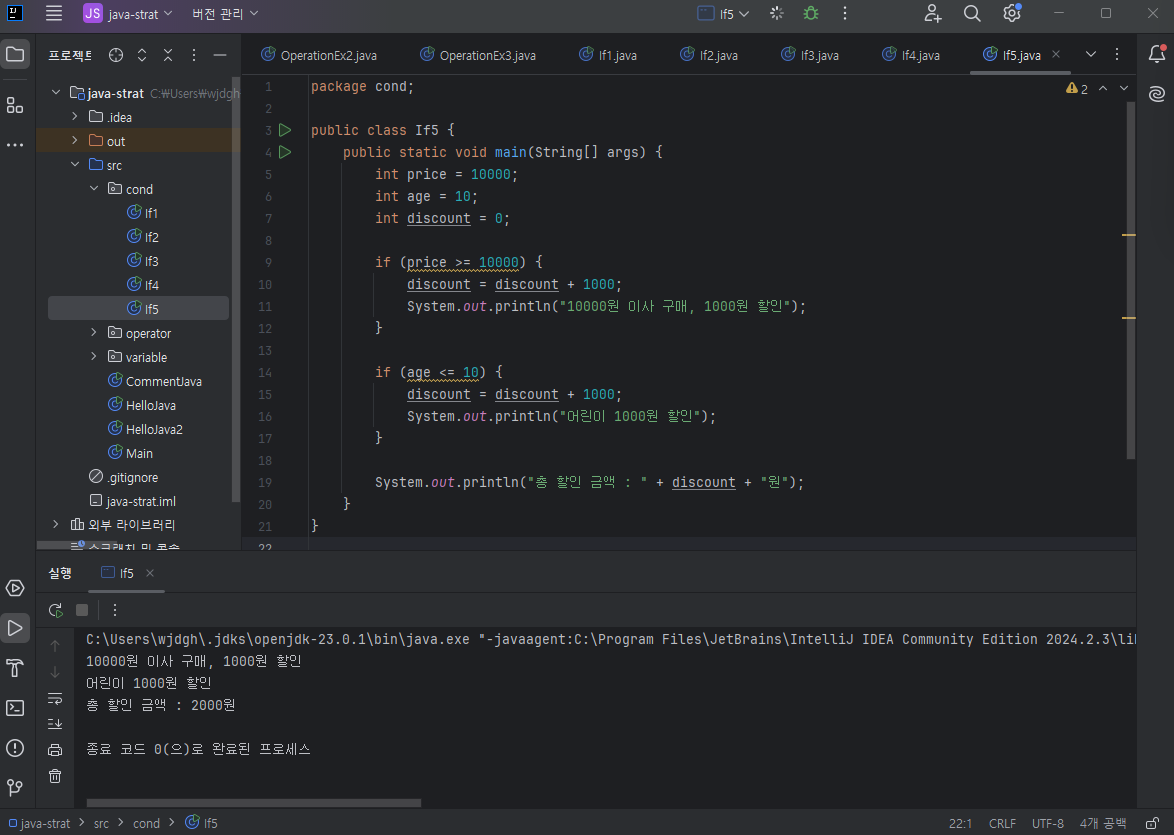Click UTF-8 encoding in status bar

(1047, 823)
